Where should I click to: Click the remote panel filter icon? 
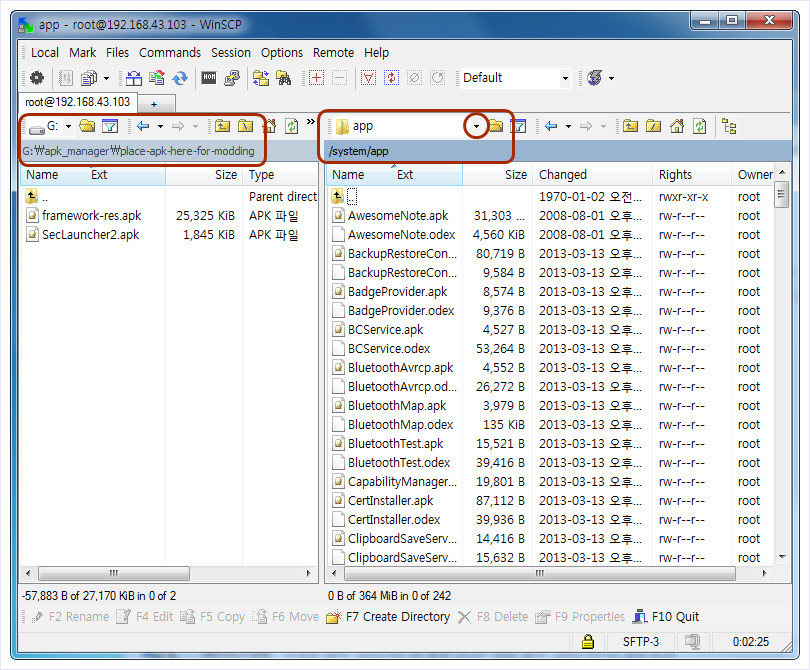point(518,126)
